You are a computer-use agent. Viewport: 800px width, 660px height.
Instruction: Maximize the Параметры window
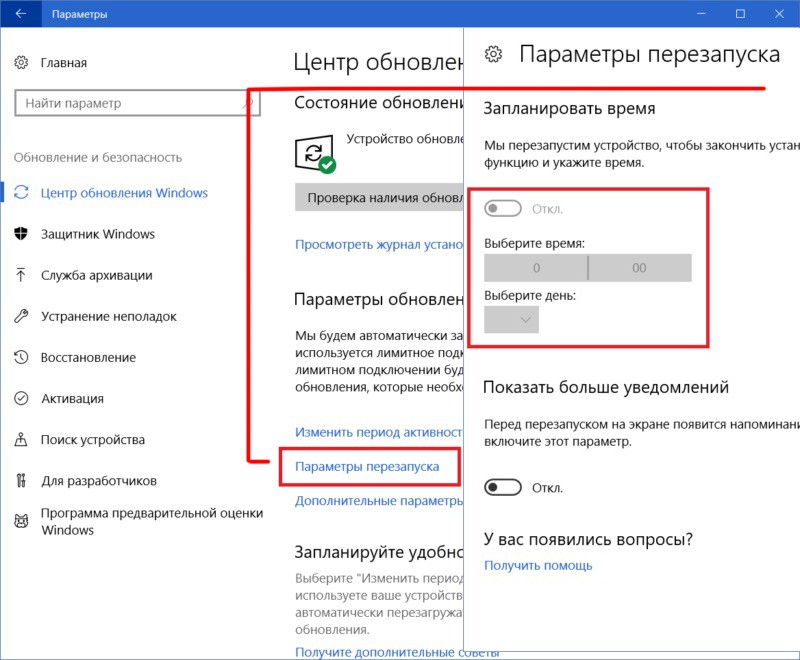point(740,14)
